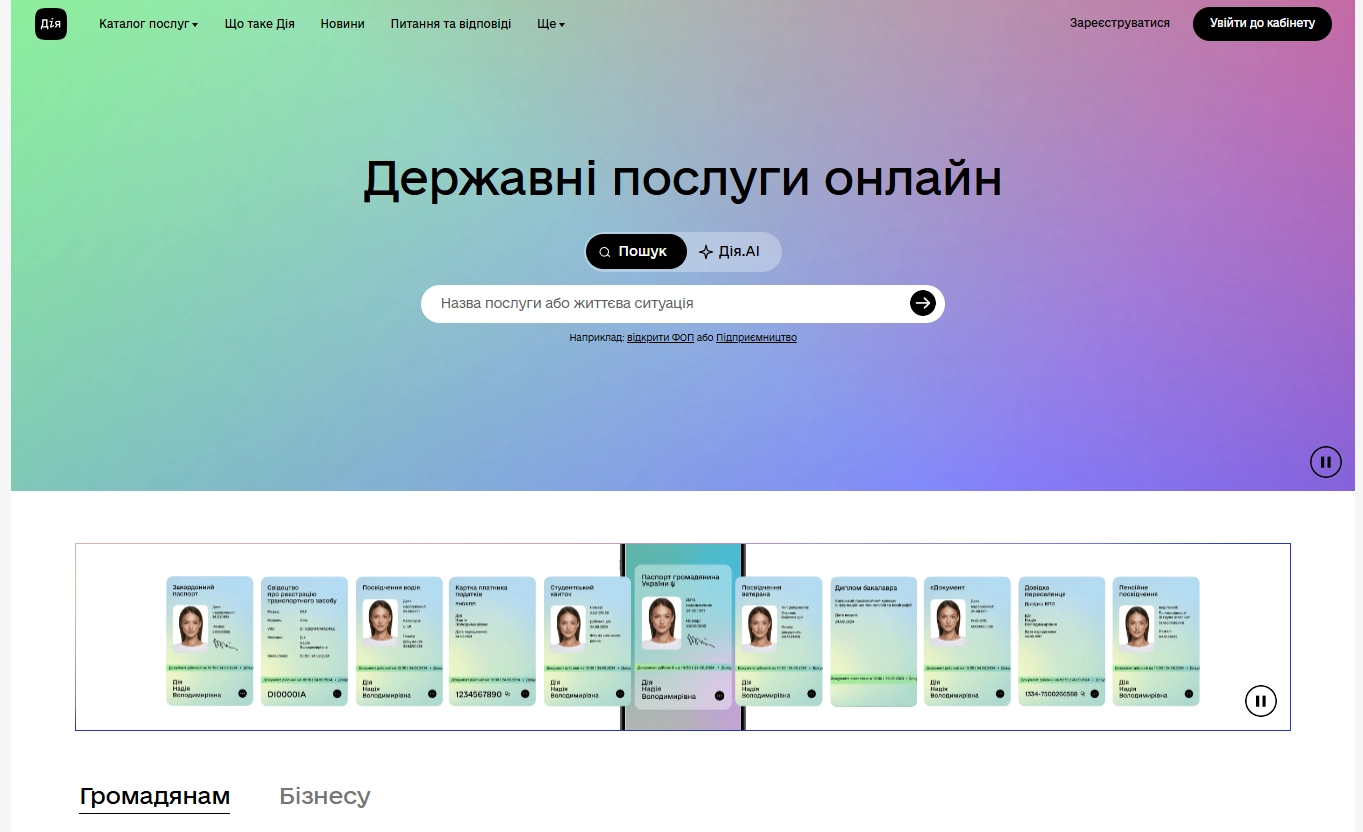Viewport: 1363px width, 832px height.
Task: Pause the hero background animation
Action: (1326, 462)
